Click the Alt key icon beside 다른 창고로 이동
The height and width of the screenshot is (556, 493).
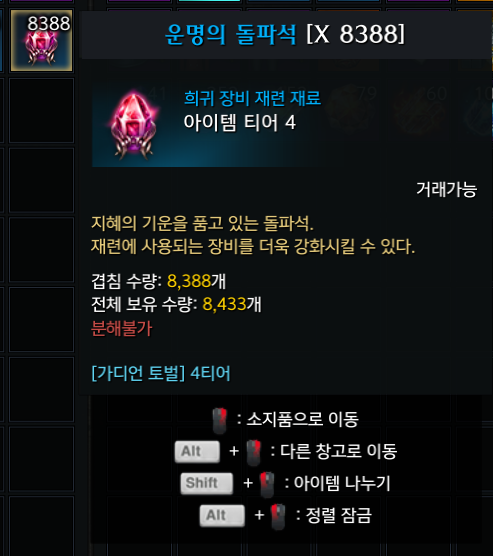pyautogui.click(x=197, y=451)
